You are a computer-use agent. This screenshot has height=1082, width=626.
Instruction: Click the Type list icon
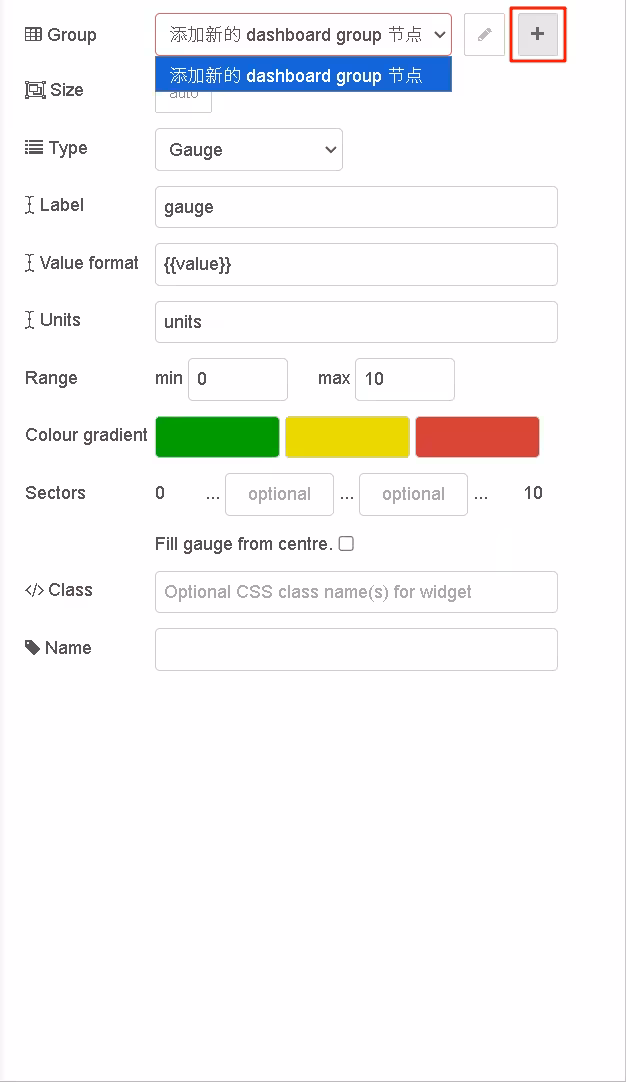tap(34, 147)
